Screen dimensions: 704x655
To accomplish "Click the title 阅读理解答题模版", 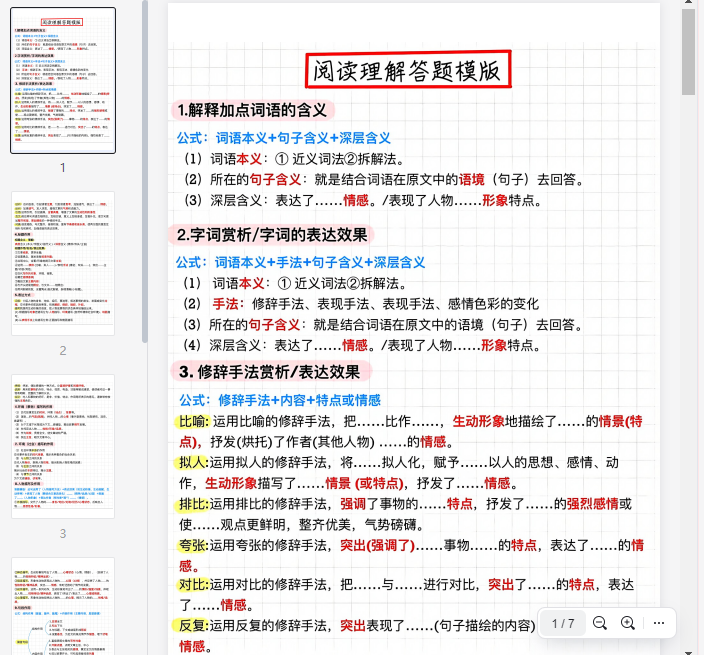I will click(408, 70).
